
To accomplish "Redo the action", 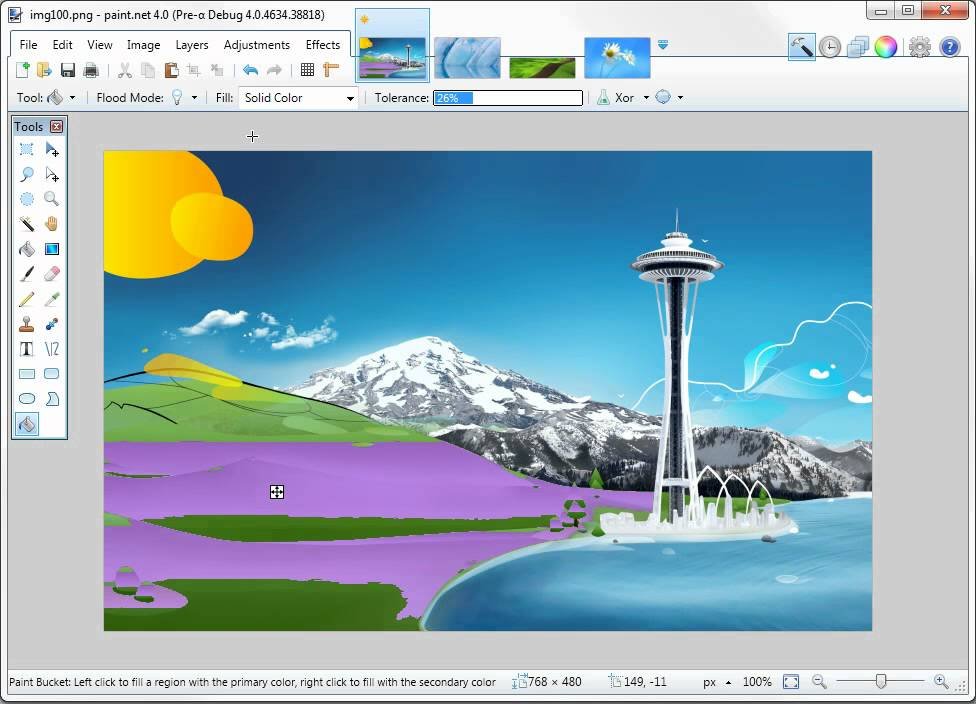I will pos(274,70).
